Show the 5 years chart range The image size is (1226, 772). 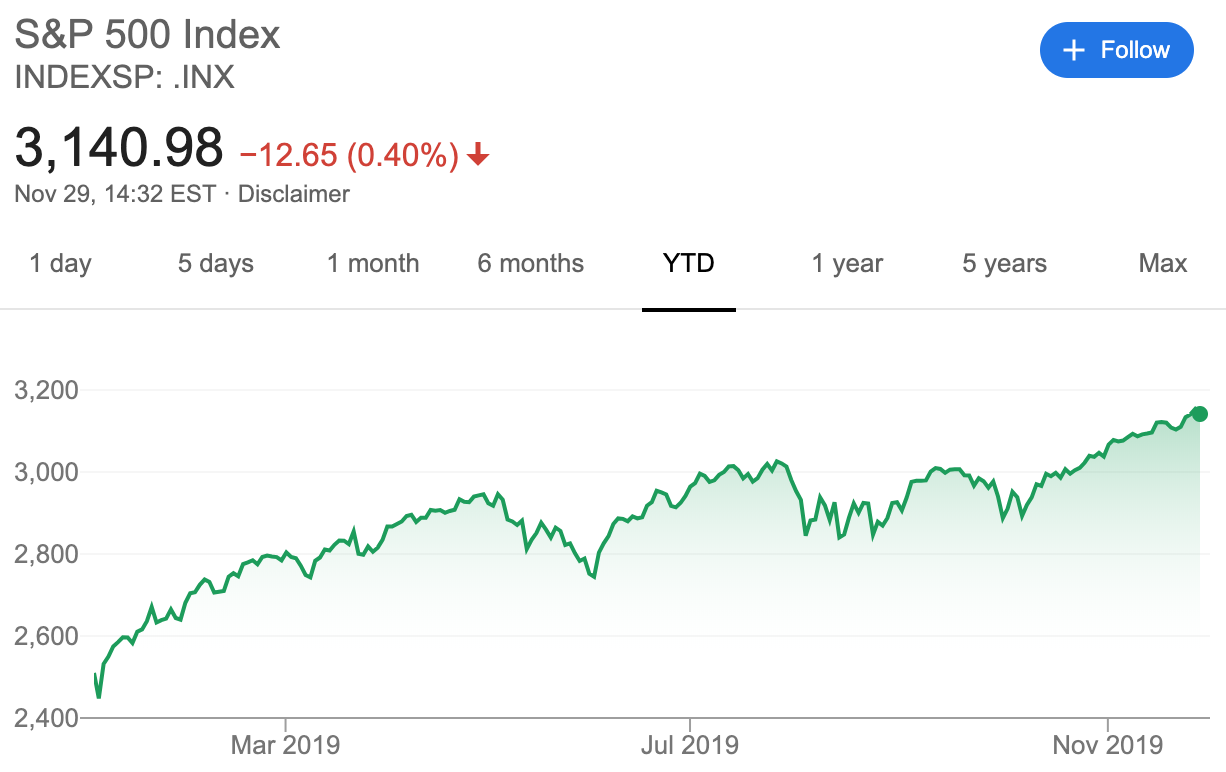(1005, 264)
